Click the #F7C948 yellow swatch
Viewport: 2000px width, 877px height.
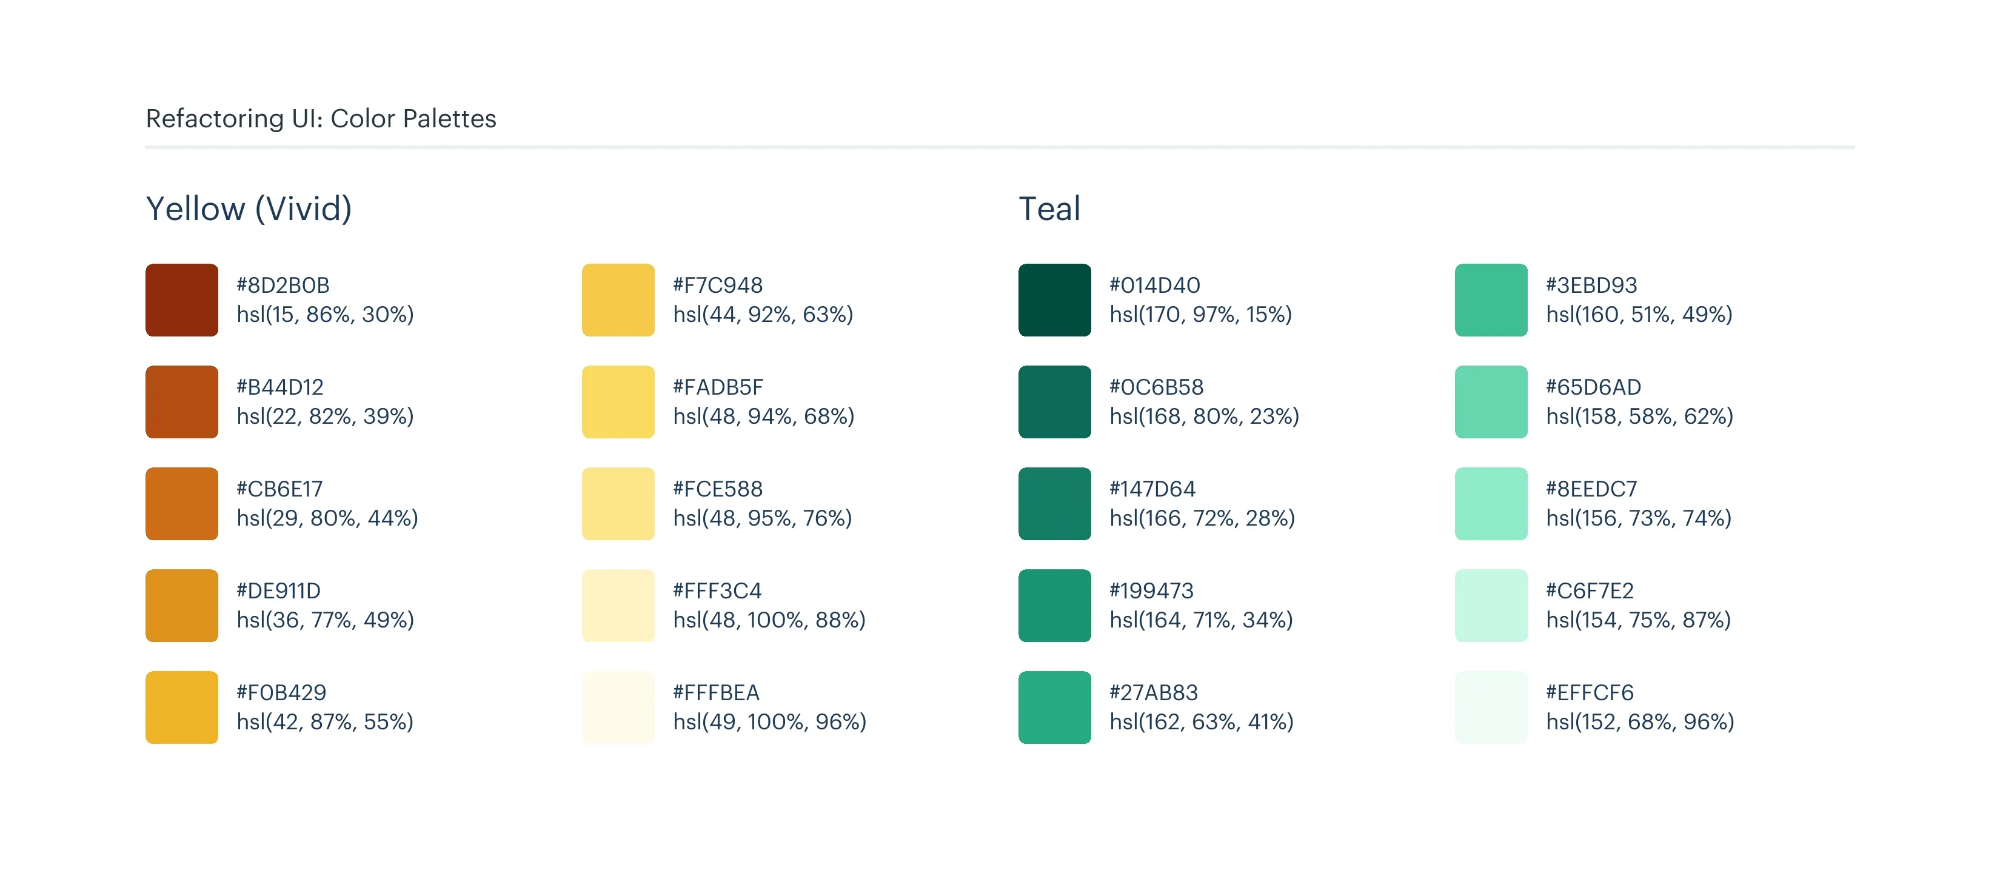point(618,300)
